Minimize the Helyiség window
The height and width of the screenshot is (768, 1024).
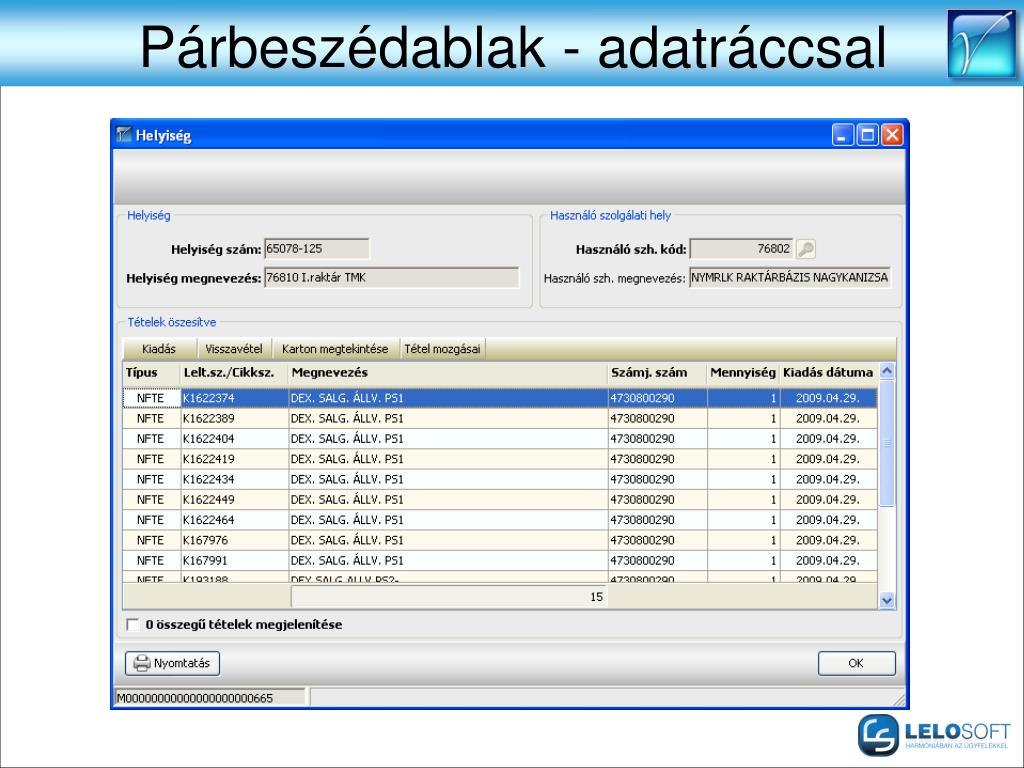(842, 135)
